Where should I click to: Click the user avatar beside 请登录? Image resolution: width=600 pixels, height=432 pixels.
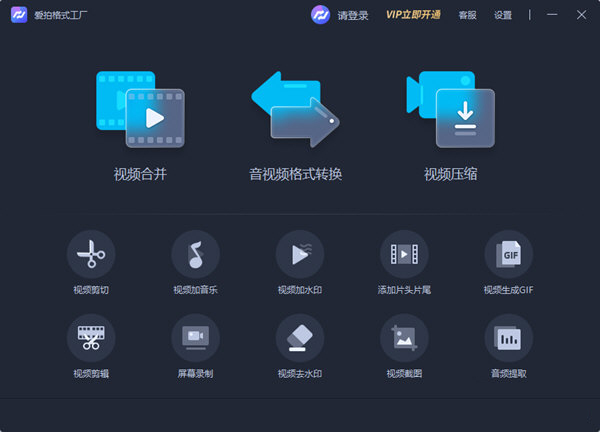click(321, 15)
